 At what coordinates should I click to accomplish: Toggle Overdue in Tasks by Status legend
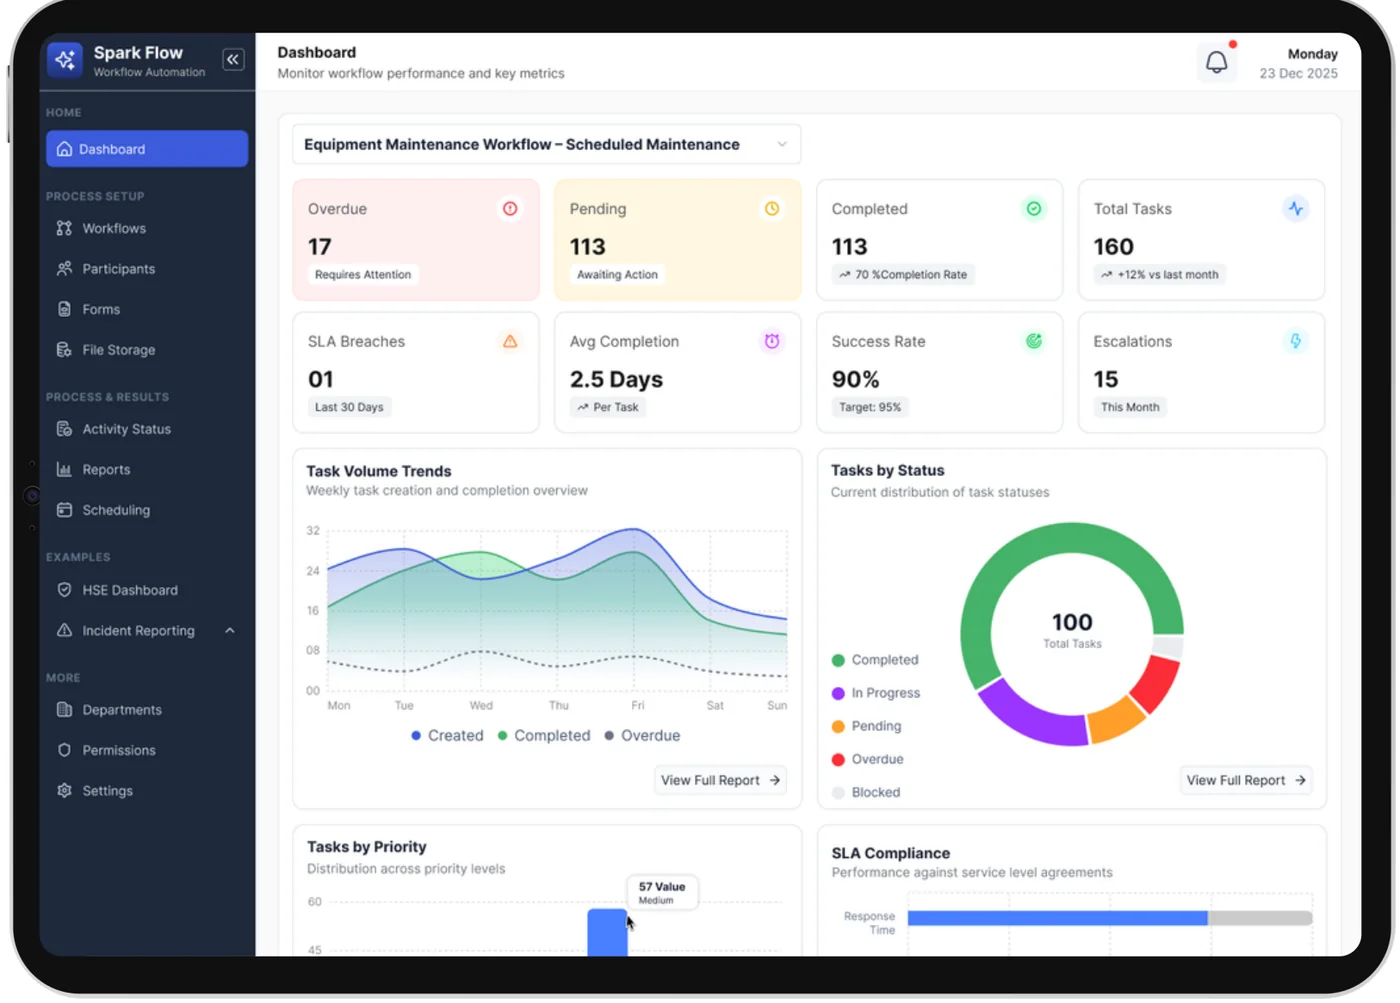pyautogui.click(x=868, y=759)
